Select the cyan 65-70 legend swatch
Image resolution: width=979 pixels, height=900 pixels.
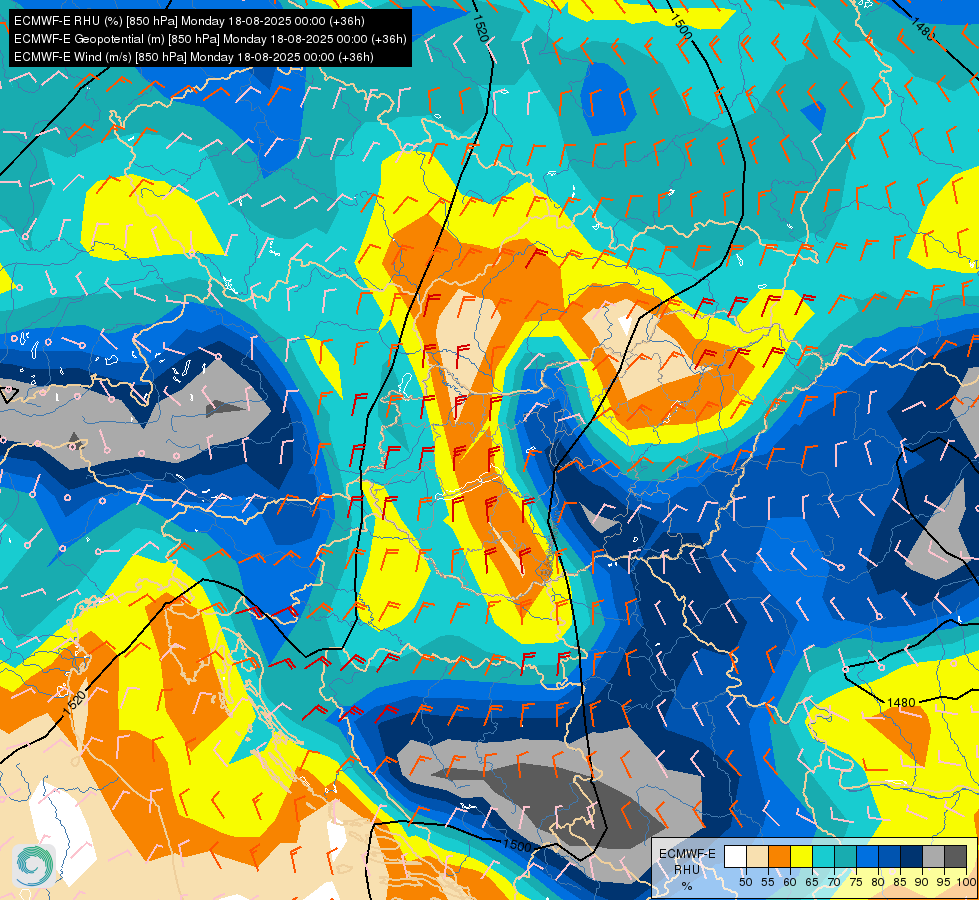coord(824,856)
